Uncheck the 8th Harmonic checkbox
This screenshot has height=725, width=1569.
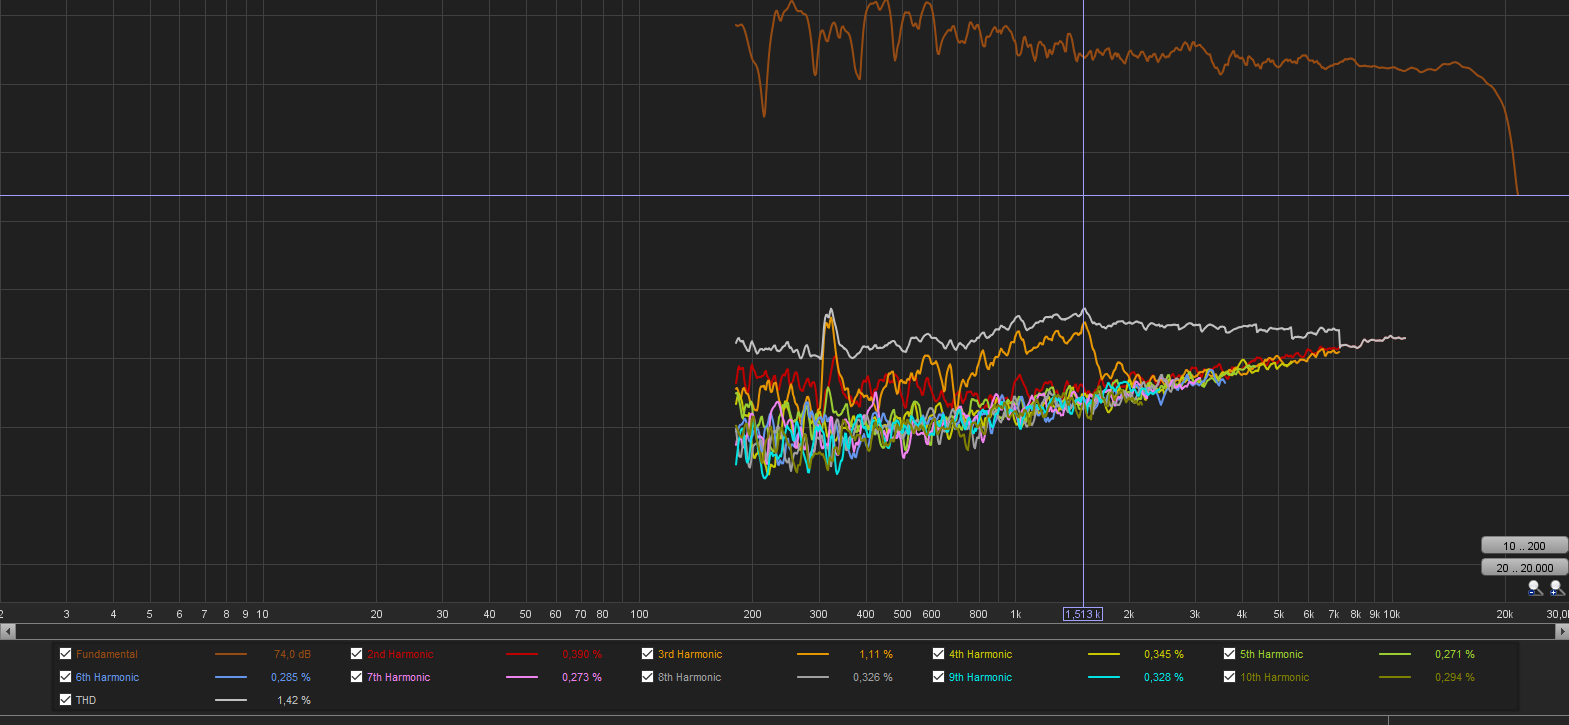click(x=647, y=677)
